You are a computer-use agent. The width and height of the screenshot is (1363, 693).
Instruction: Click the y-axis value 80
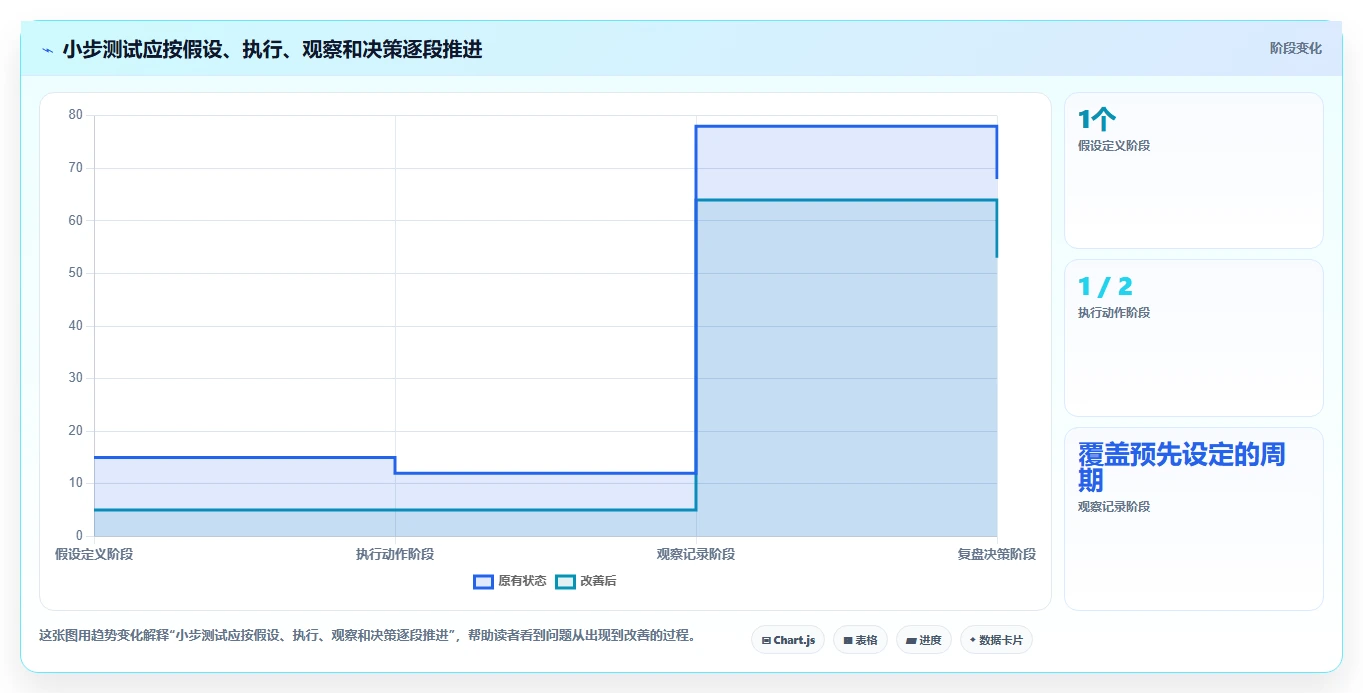pyautogui.click(x=76, y=115)
